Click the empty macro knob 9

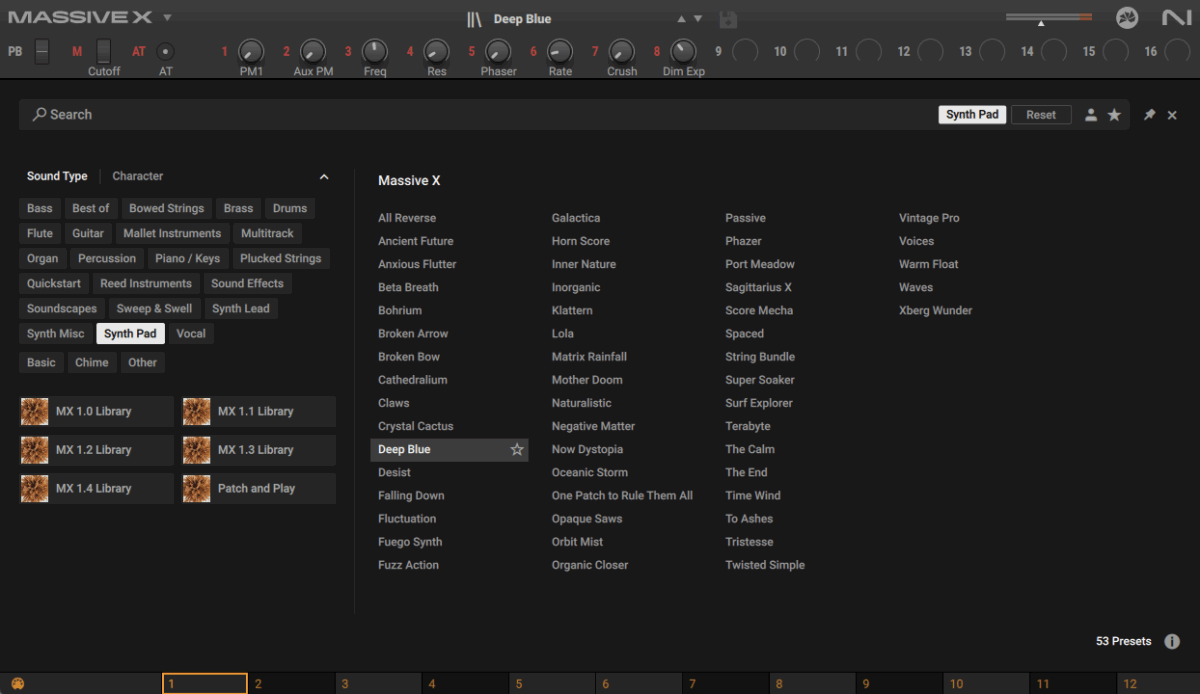pyautogui.click(x=745, y=51)
